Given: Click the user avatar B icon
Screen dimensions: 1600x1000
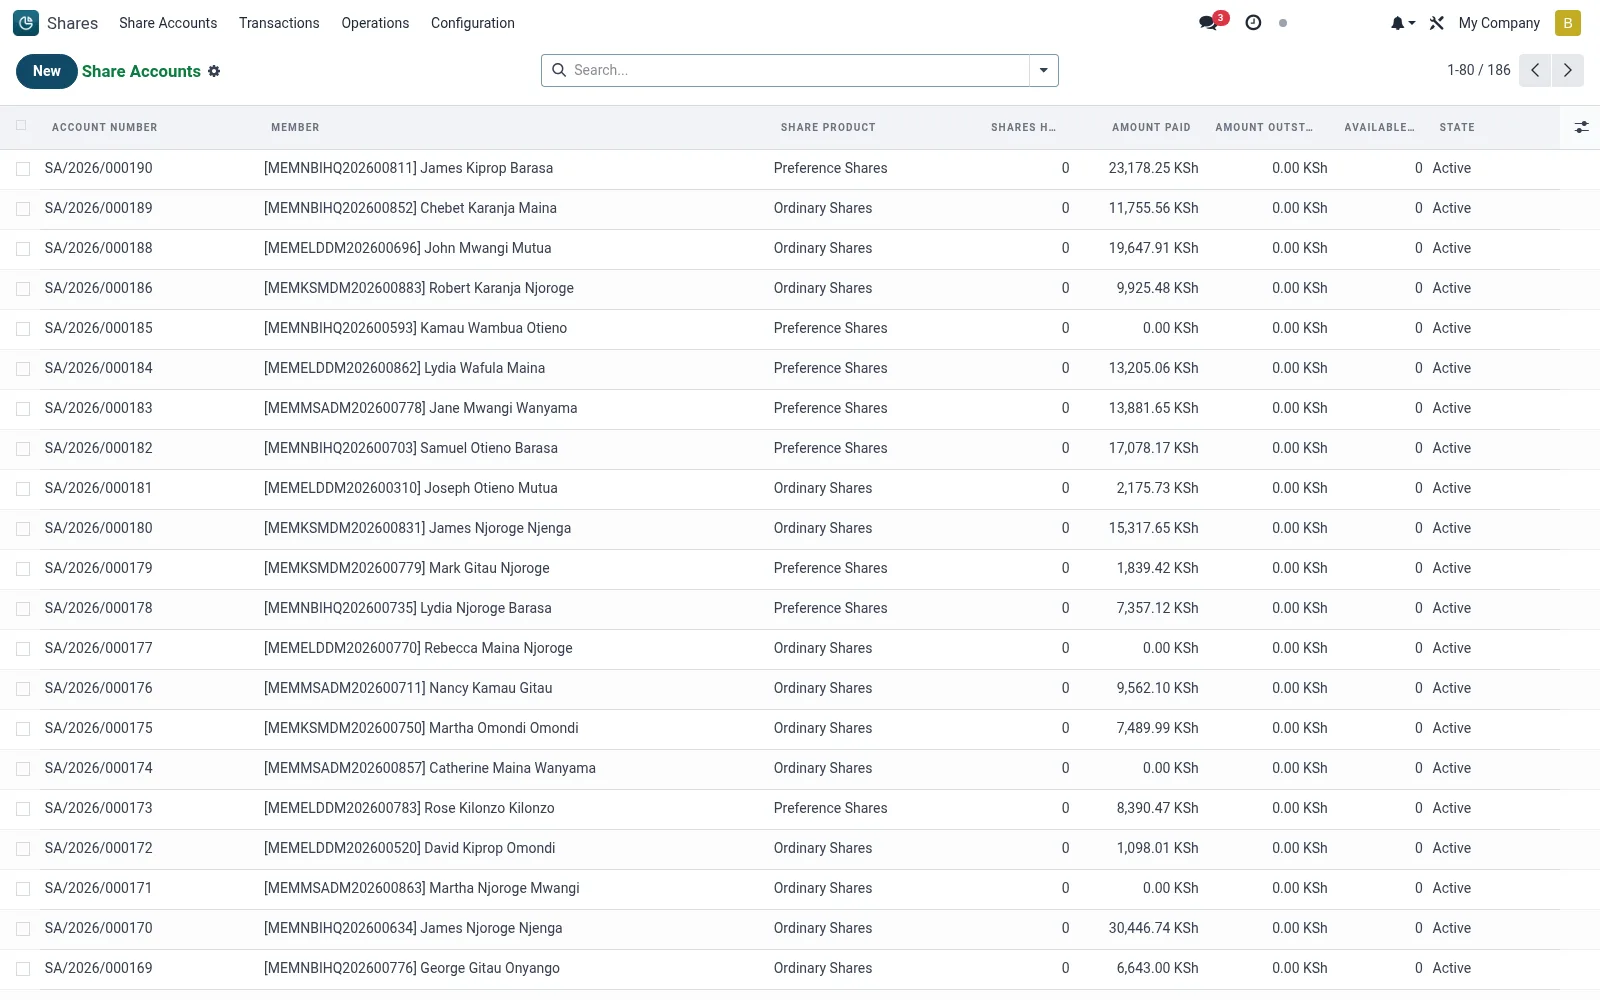Looking at the screenshot, I should pyautogui.click(x=1568, y=23).
